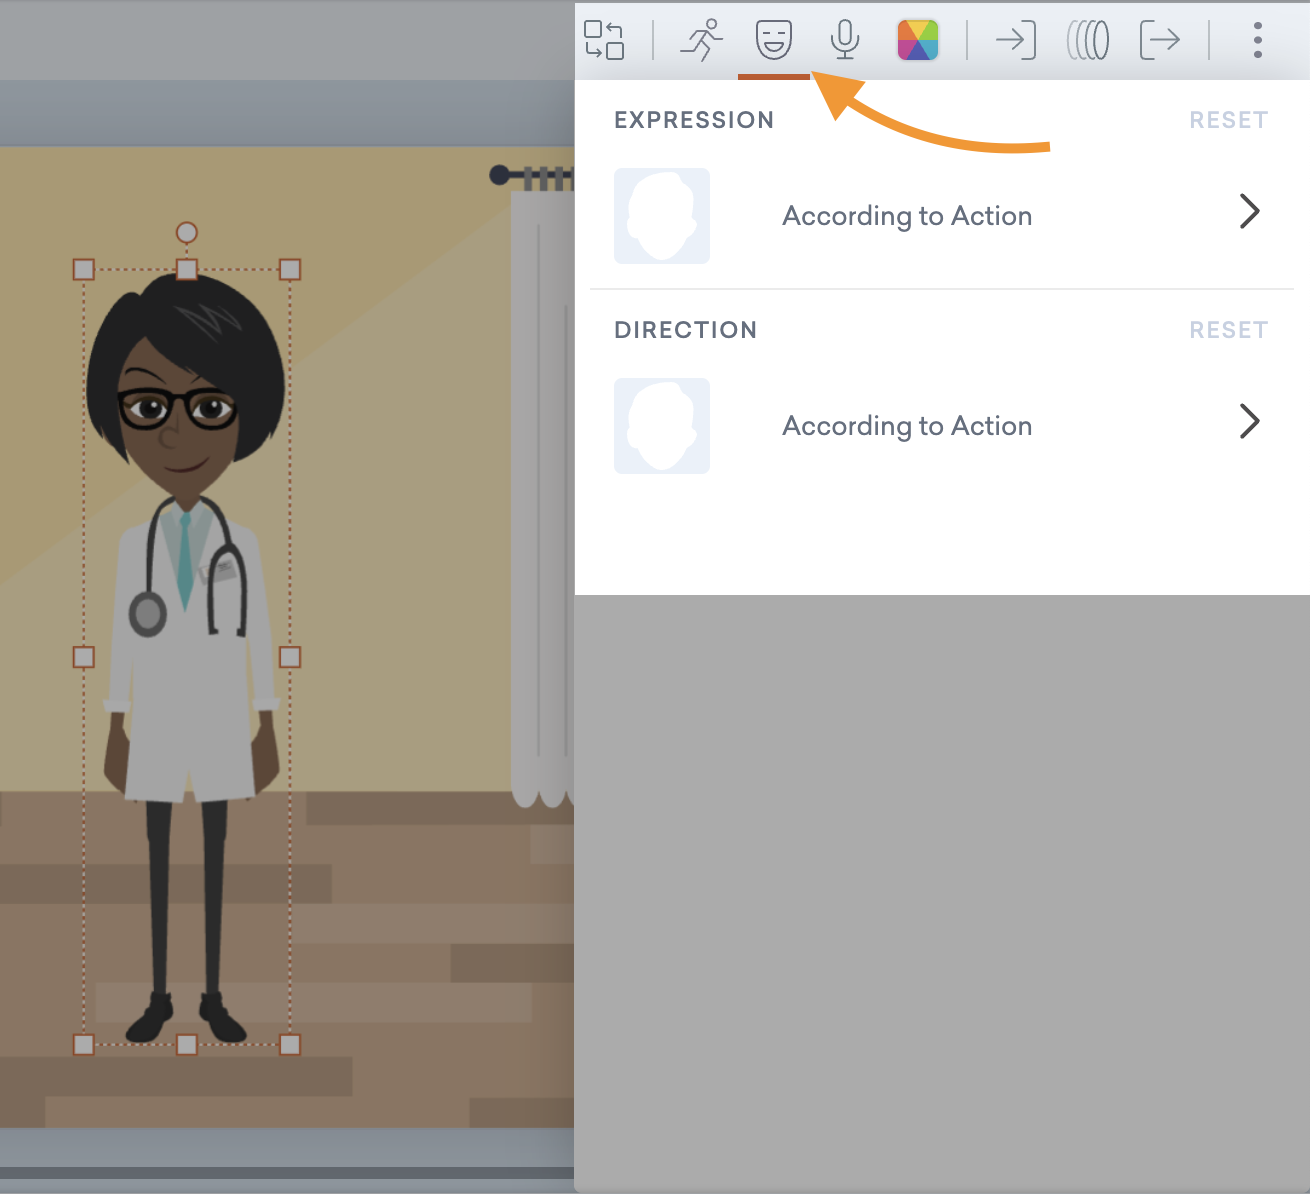Click the Expression head thumbnail
Image resolution: width=1310 pixels, height=1194 pixels.
(x=662, y=216)
